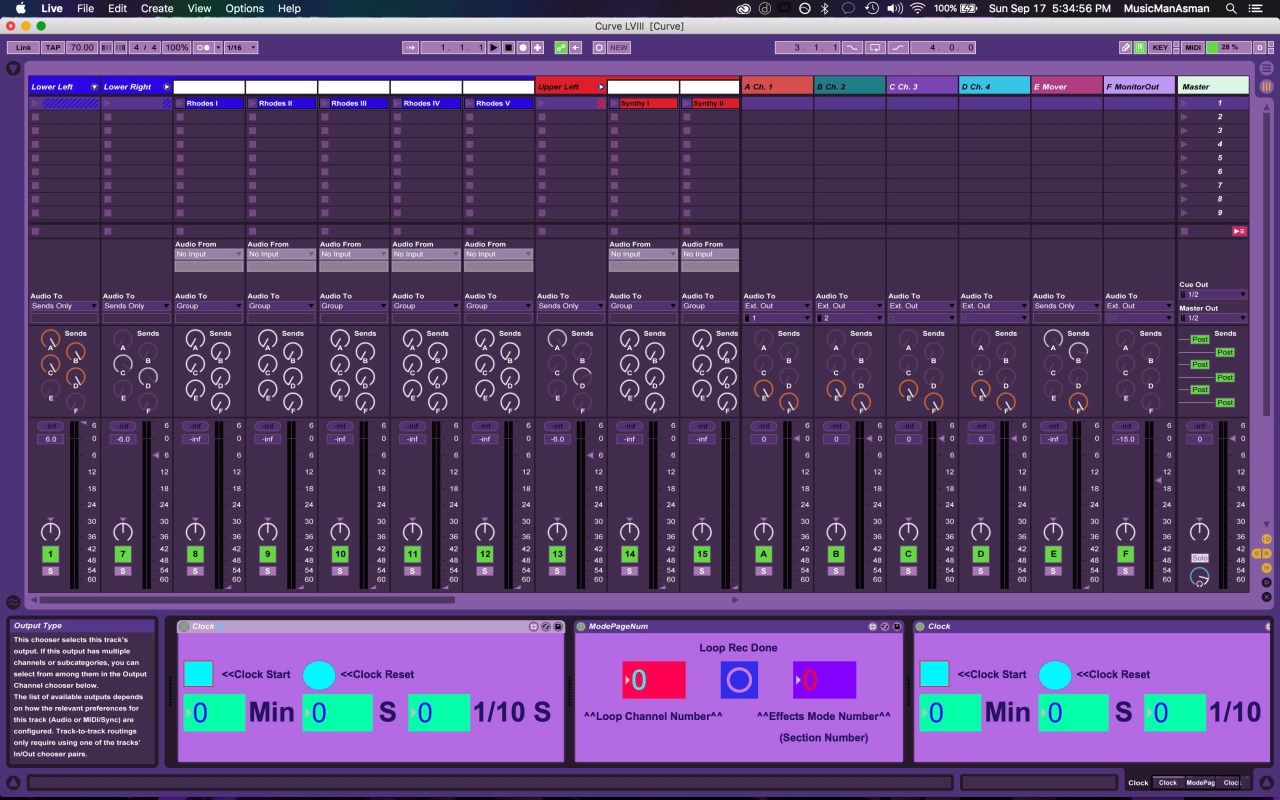Click the TAP tempo button
The width and height of the screenshot is (1280, 800).
[53, 47]
